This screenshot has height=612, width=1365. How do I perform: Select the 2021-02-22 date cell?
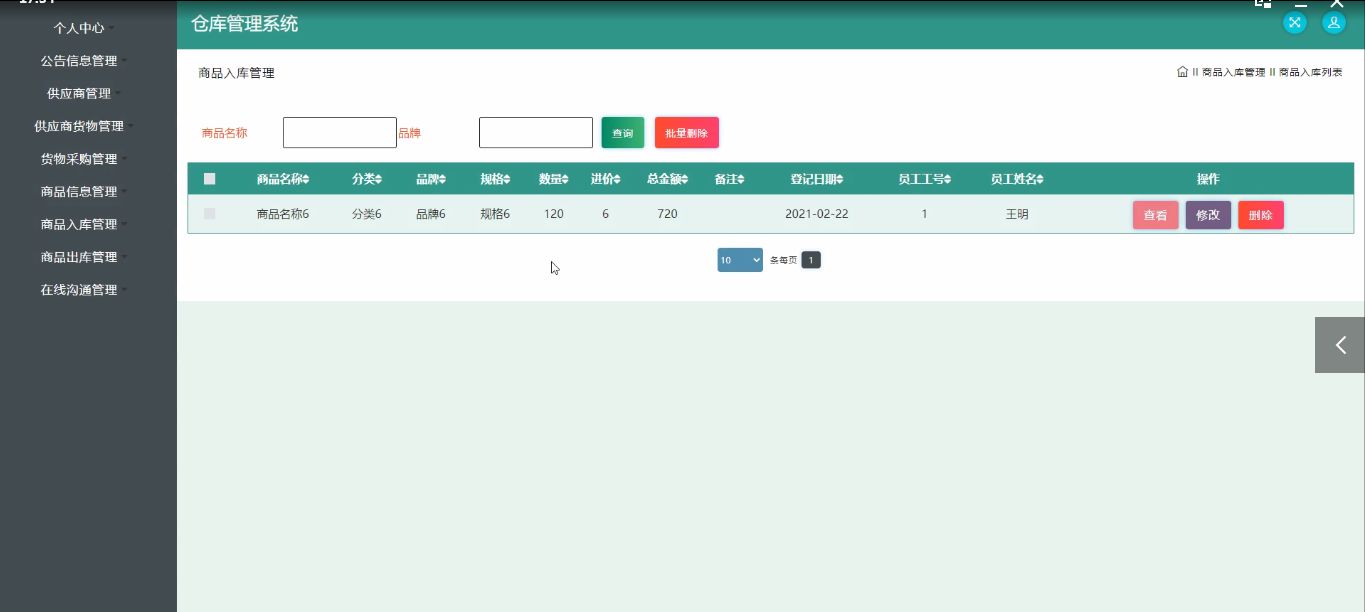tap(817, 214)
